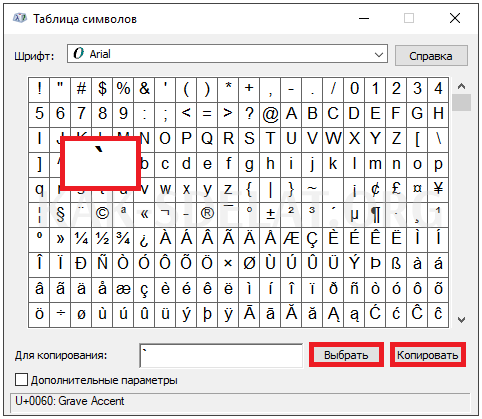
Task: Click the character table scrollbar thumb
Action: 461,102
